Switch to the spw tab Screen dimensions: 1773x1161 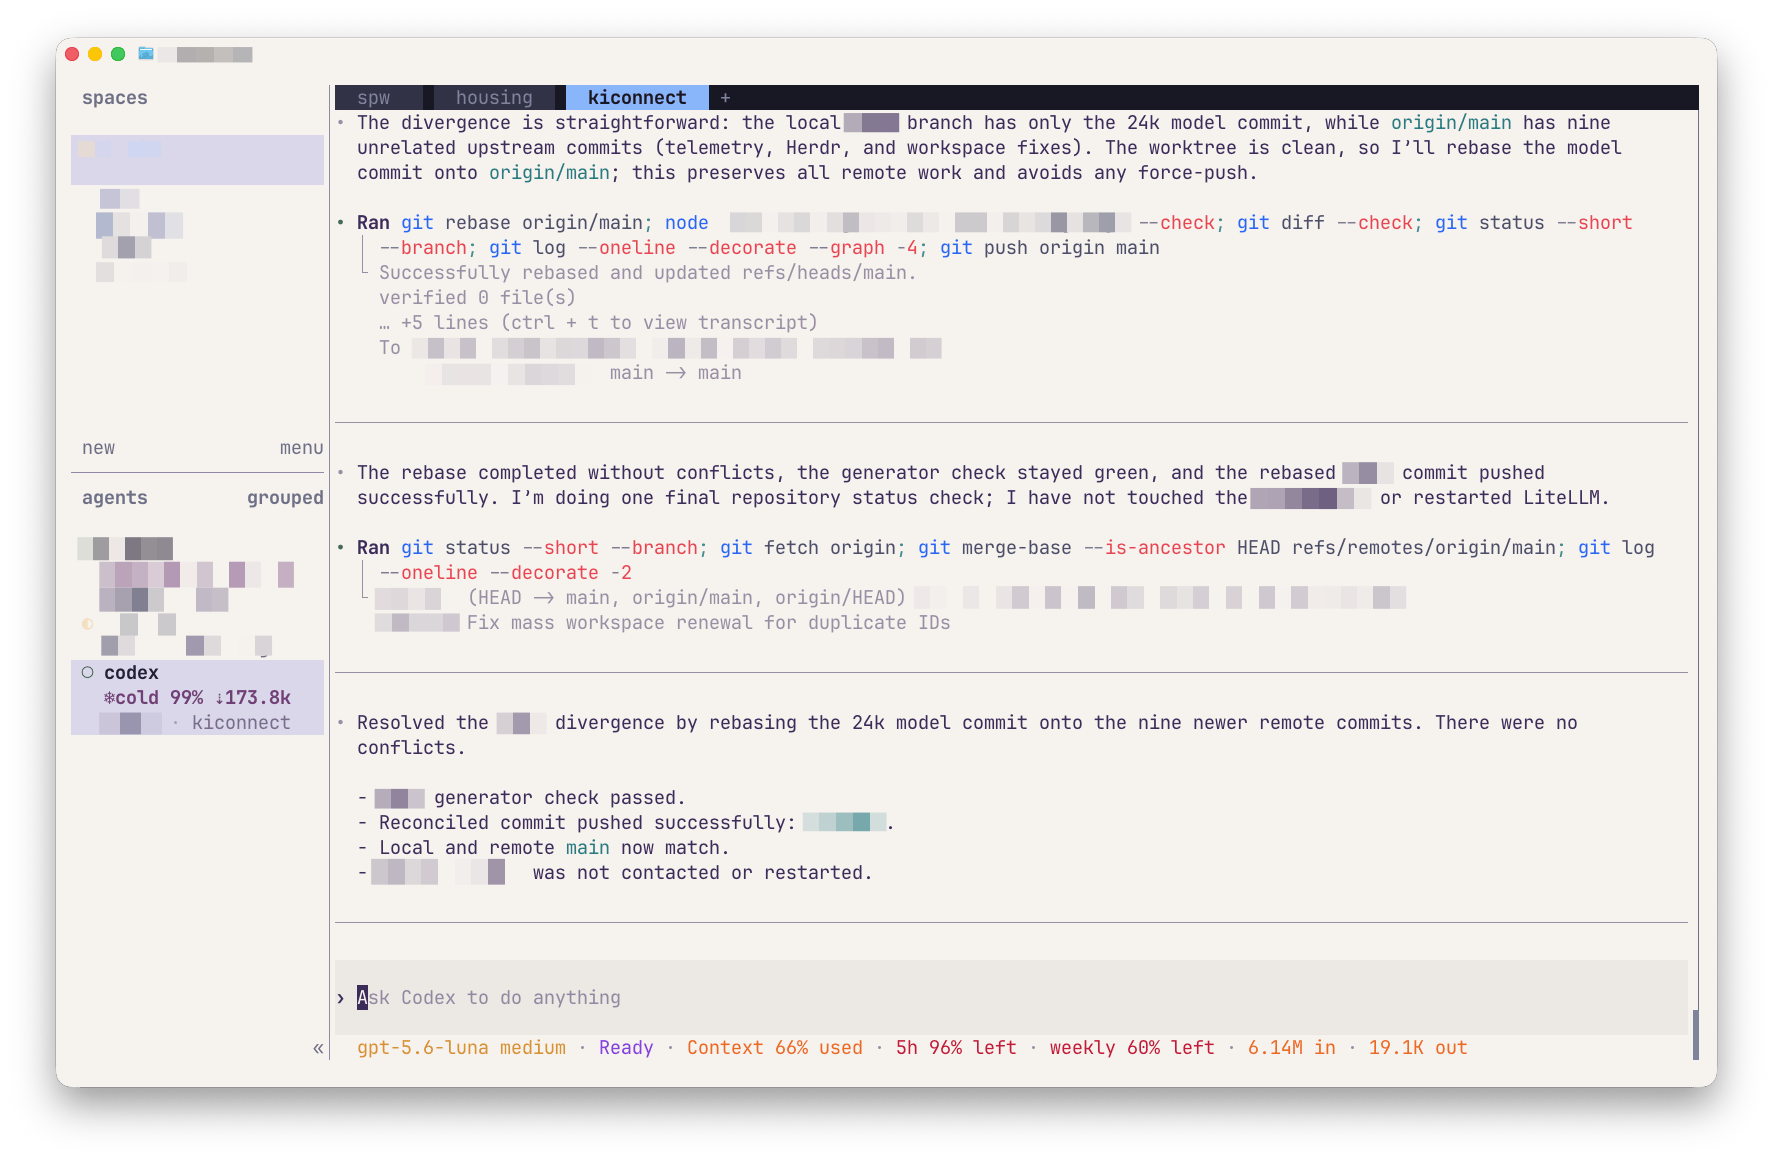374,98
